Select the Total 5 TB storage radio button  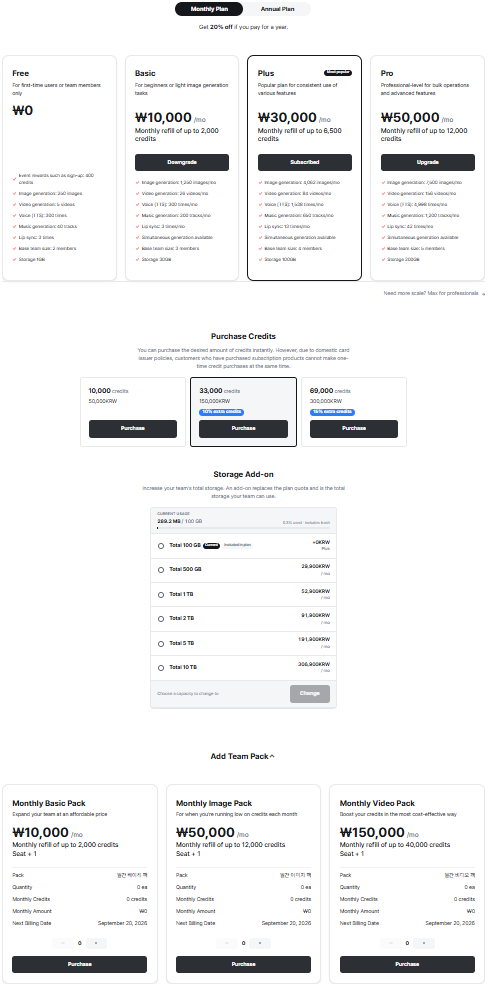click(161, 644)
